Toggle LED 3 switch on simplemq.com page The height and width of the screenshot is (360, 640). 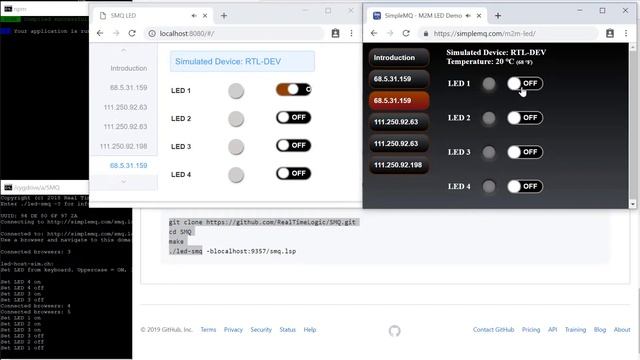point(525,152)
